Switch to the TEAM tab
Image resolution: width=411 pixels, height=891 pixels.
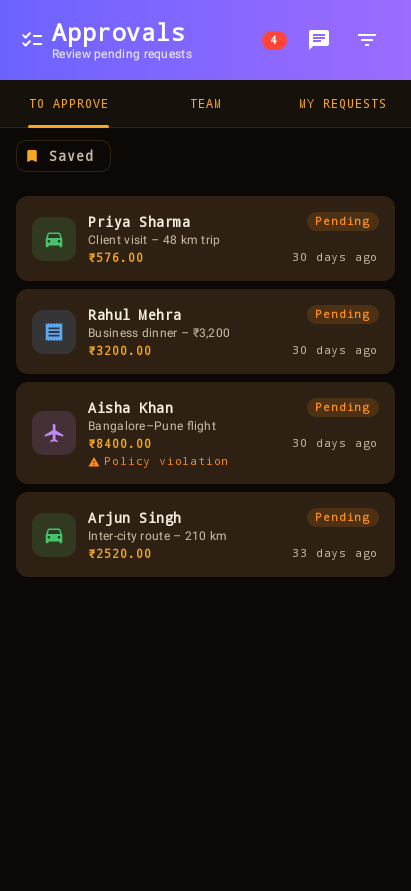[206, 104]
